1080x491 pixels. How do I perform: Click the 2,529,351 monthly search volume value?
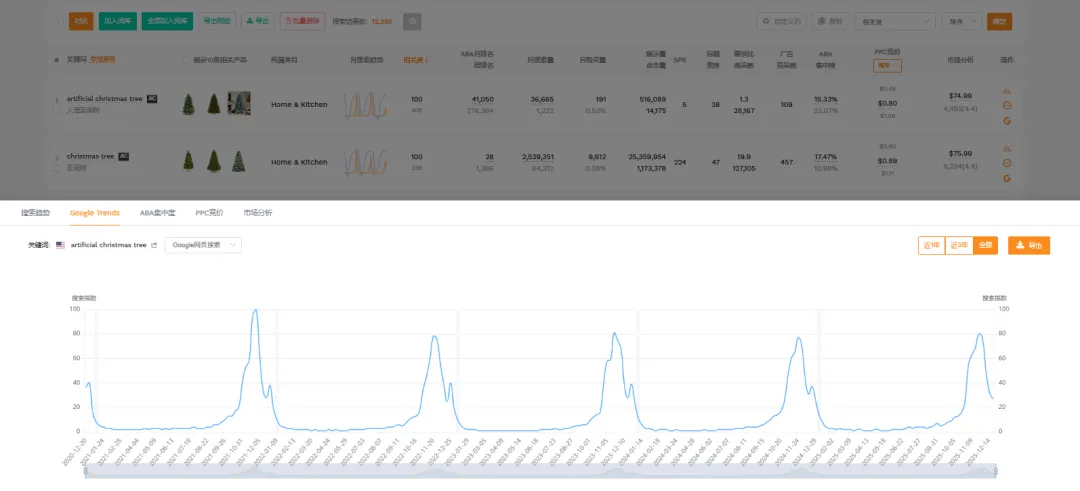(539, 157)
